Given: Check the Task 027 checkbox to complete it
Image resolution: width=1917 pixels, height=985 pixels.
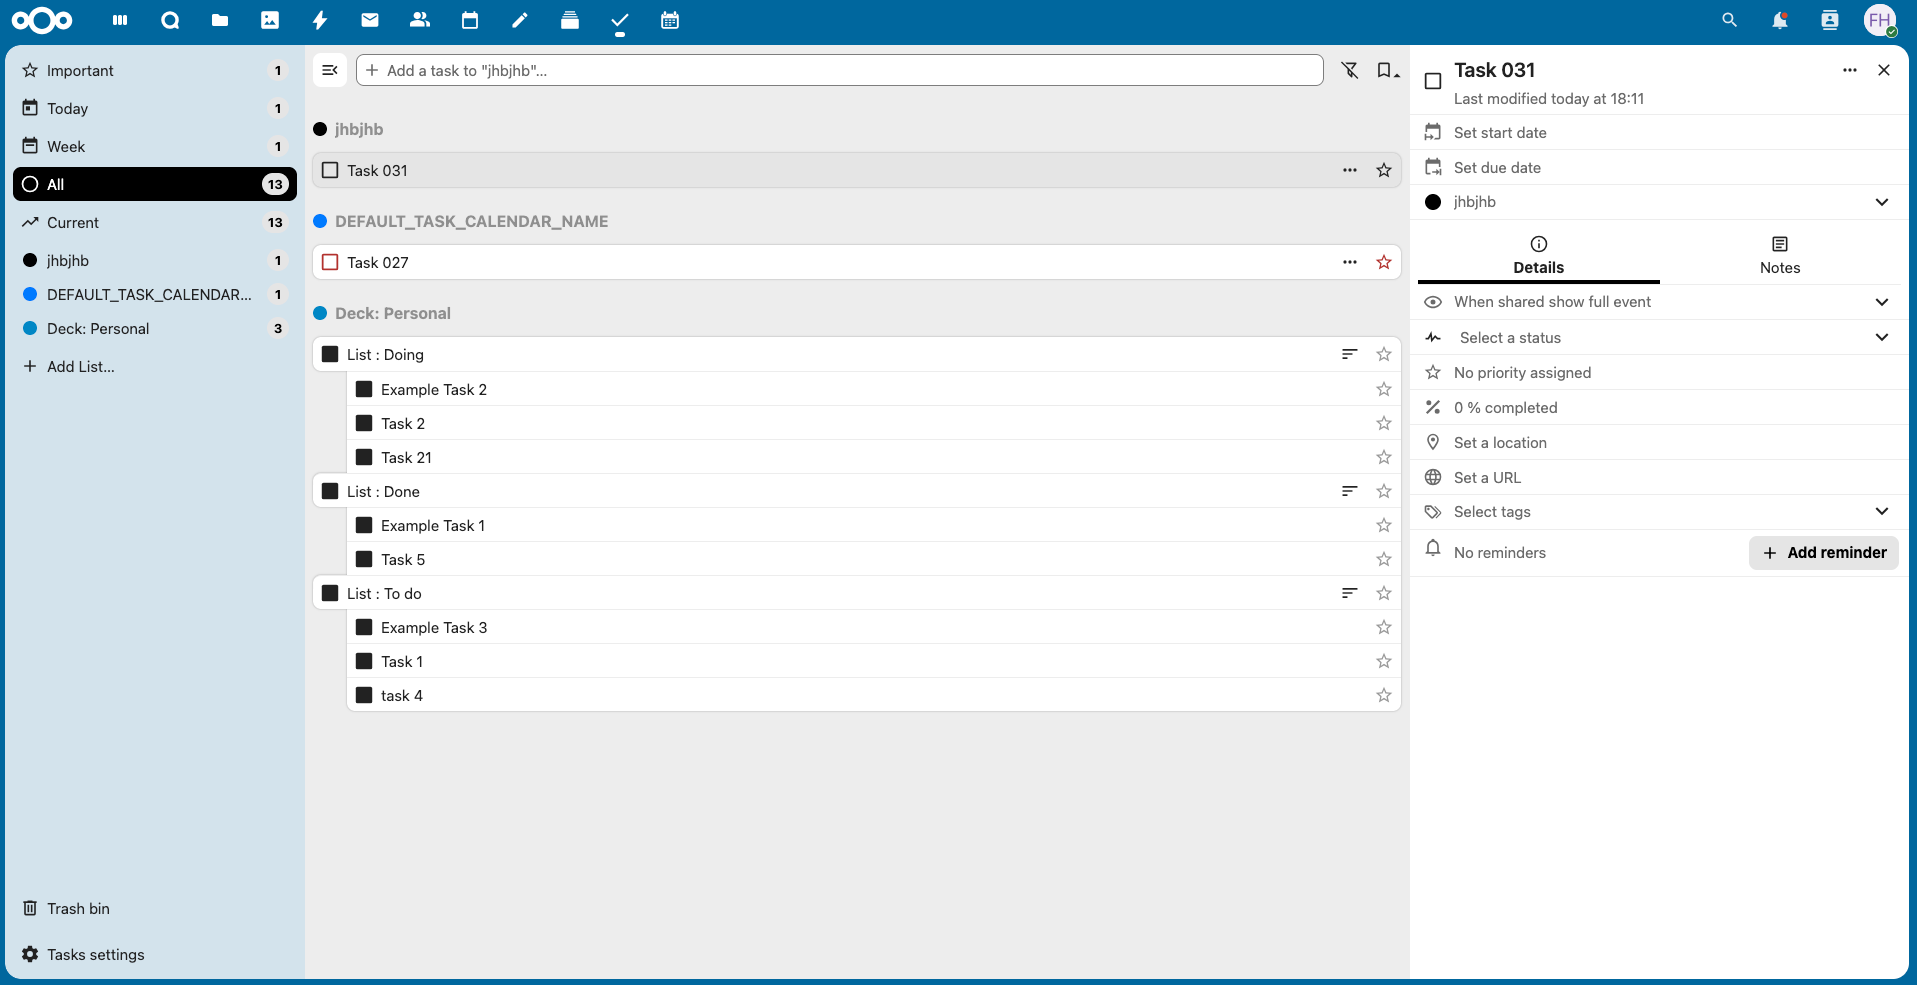Looking at the screenshot, I should click(330, 262).
